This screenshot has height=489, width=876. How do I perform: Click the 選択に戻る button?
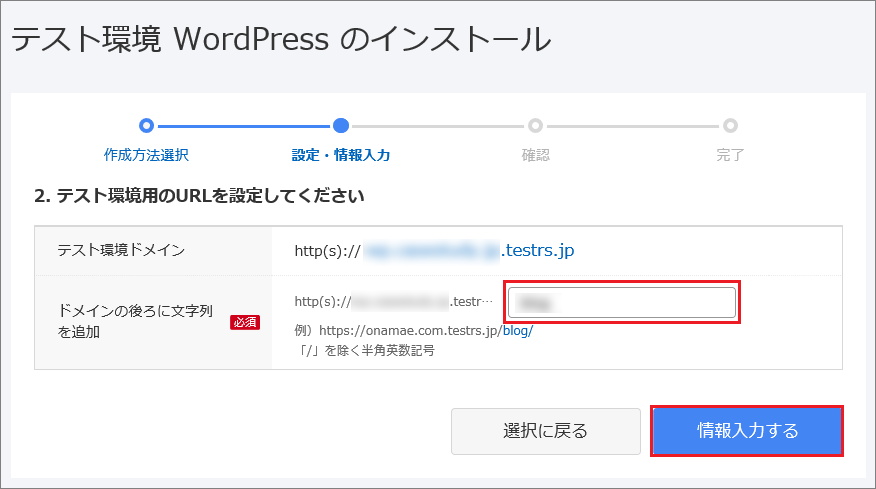tap(546, 431)
